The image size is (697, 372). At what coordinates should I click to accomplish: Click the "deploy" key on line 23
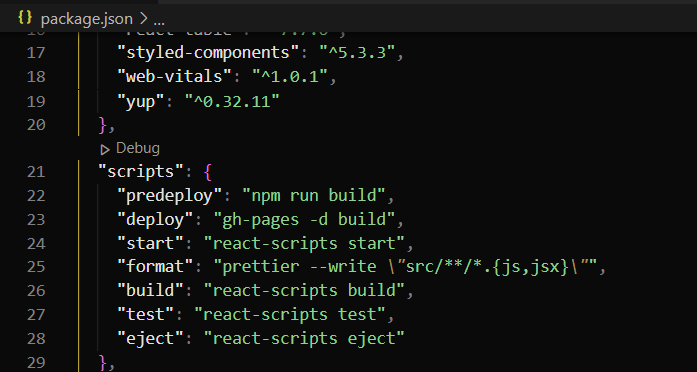(155, 219)
